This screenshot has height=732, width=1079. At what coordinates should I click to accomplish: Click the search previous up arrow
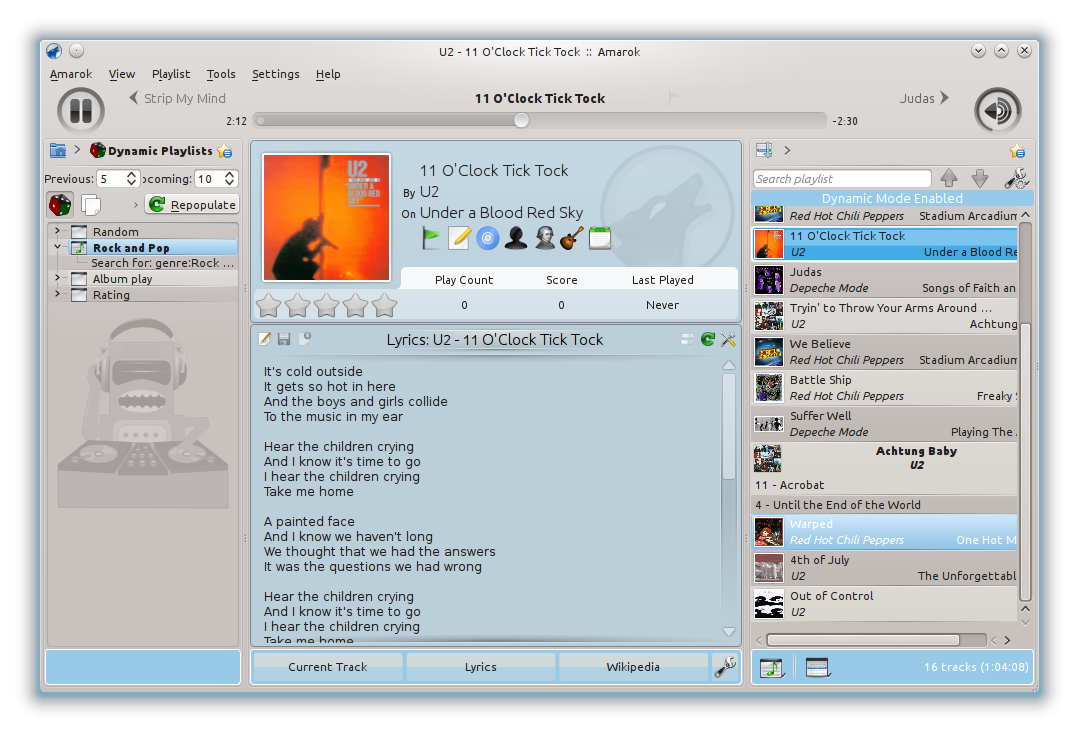[x=949, y=178]
